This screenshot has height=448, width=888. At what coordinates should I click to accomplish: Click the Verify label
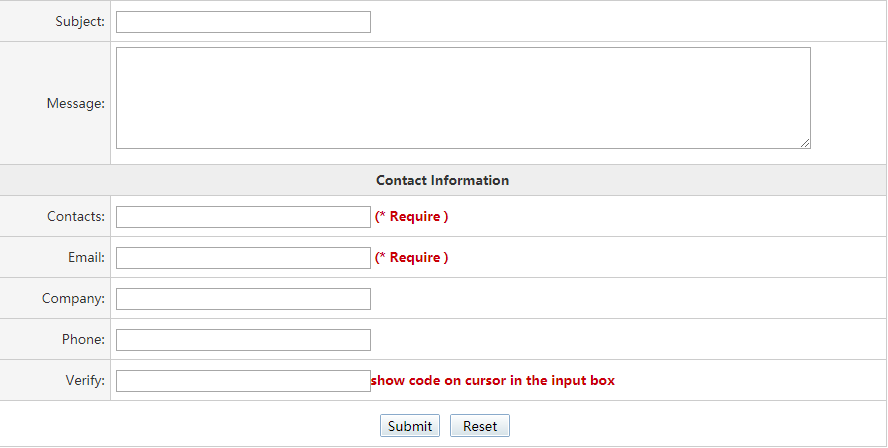click(x=84, y=381)
